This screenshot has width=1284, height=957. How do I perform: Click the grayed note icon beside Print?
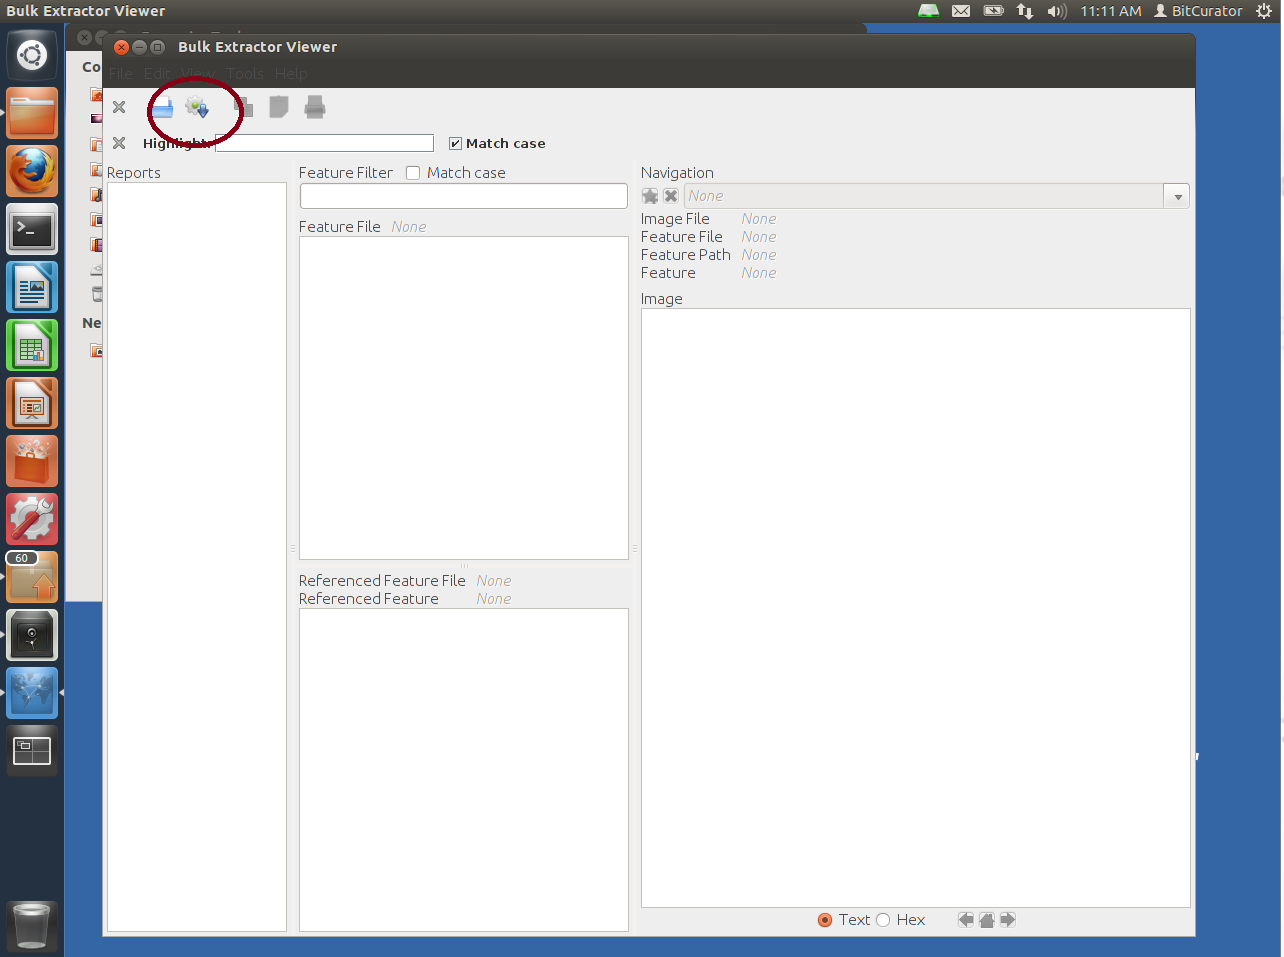pyautogui.click(x=279, y=107)
